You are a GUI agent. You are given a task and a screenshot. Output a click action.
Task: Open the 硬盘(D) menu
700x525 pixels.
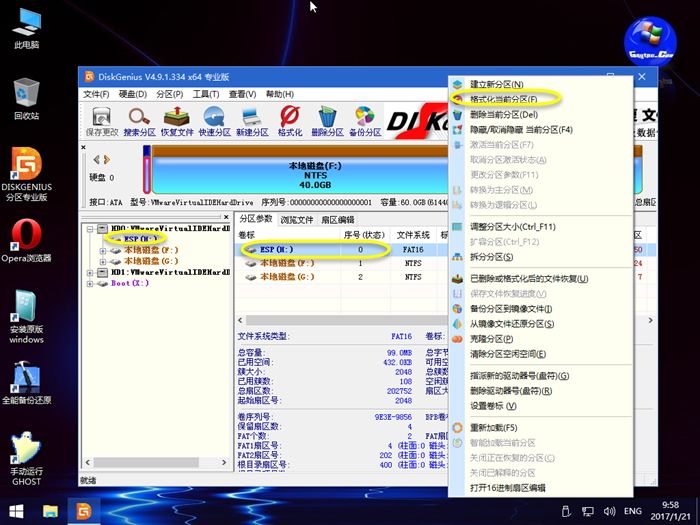click(x=133, y=94)
